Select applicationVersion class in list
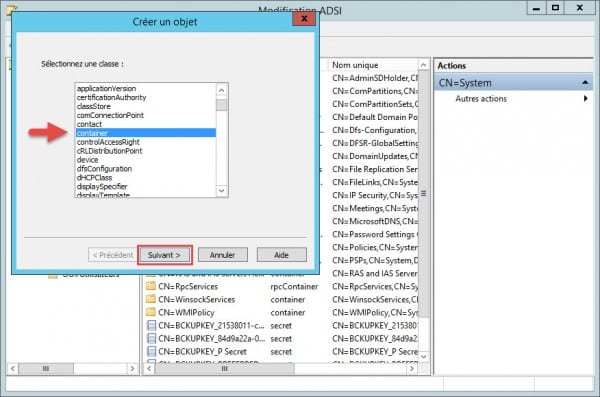Image resolution: width=600 pixels, height=397 pixels. click(x=106, y=88)
